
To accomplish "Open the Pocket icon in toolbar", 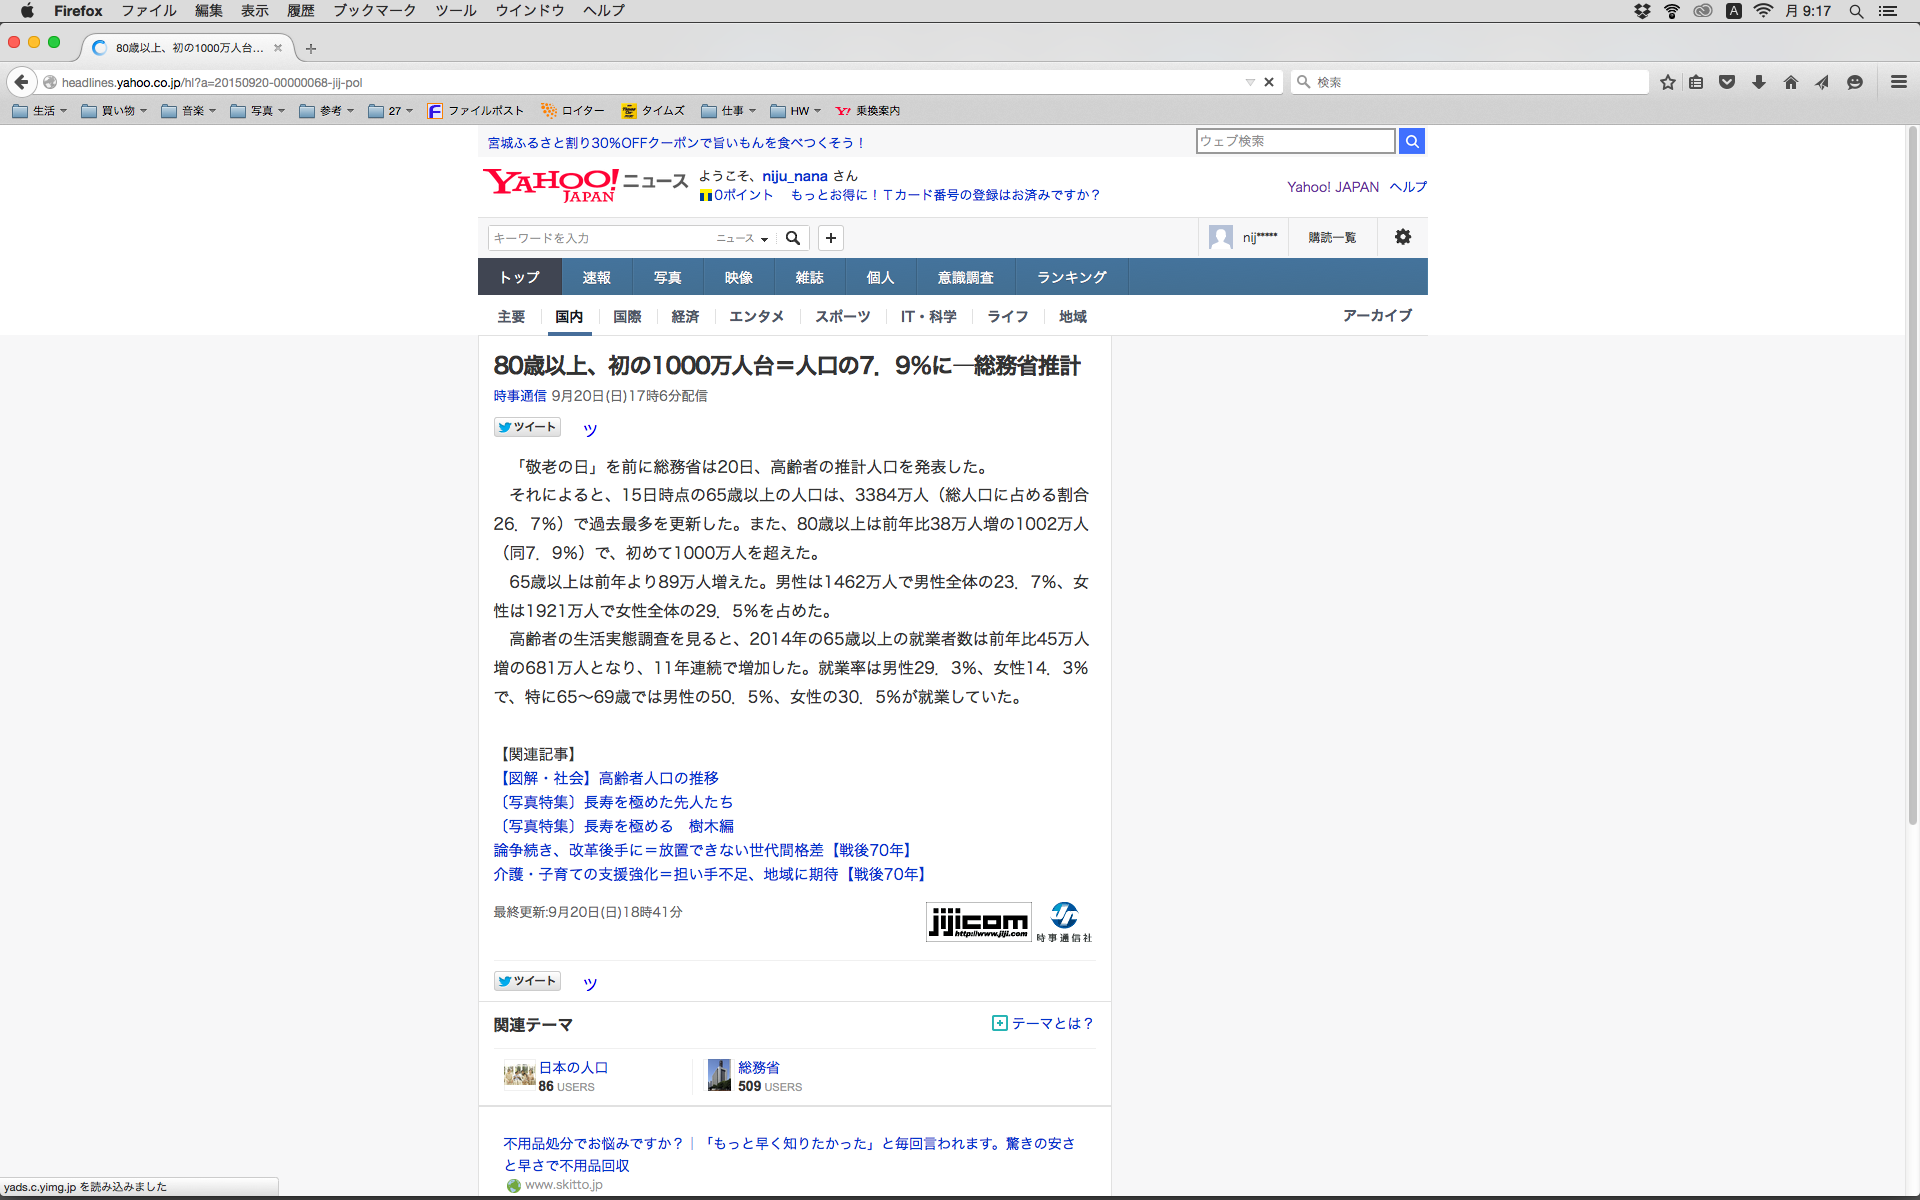I will (1727, 82).
